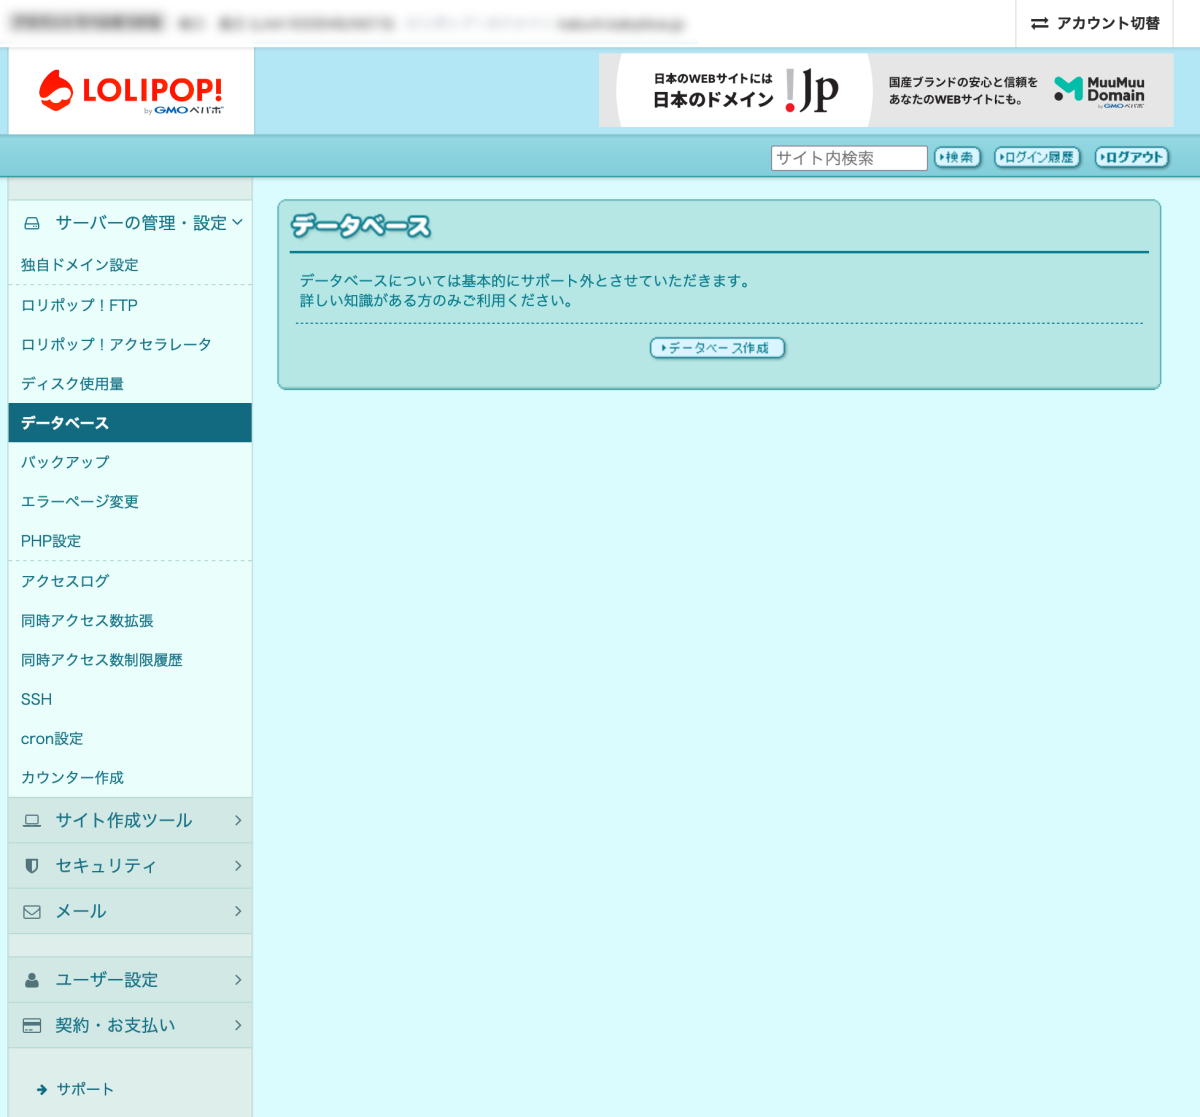This screenshot has height=1117, width=1200.
Task: Click the account switch arrows icon
Action: (1040, 23)
